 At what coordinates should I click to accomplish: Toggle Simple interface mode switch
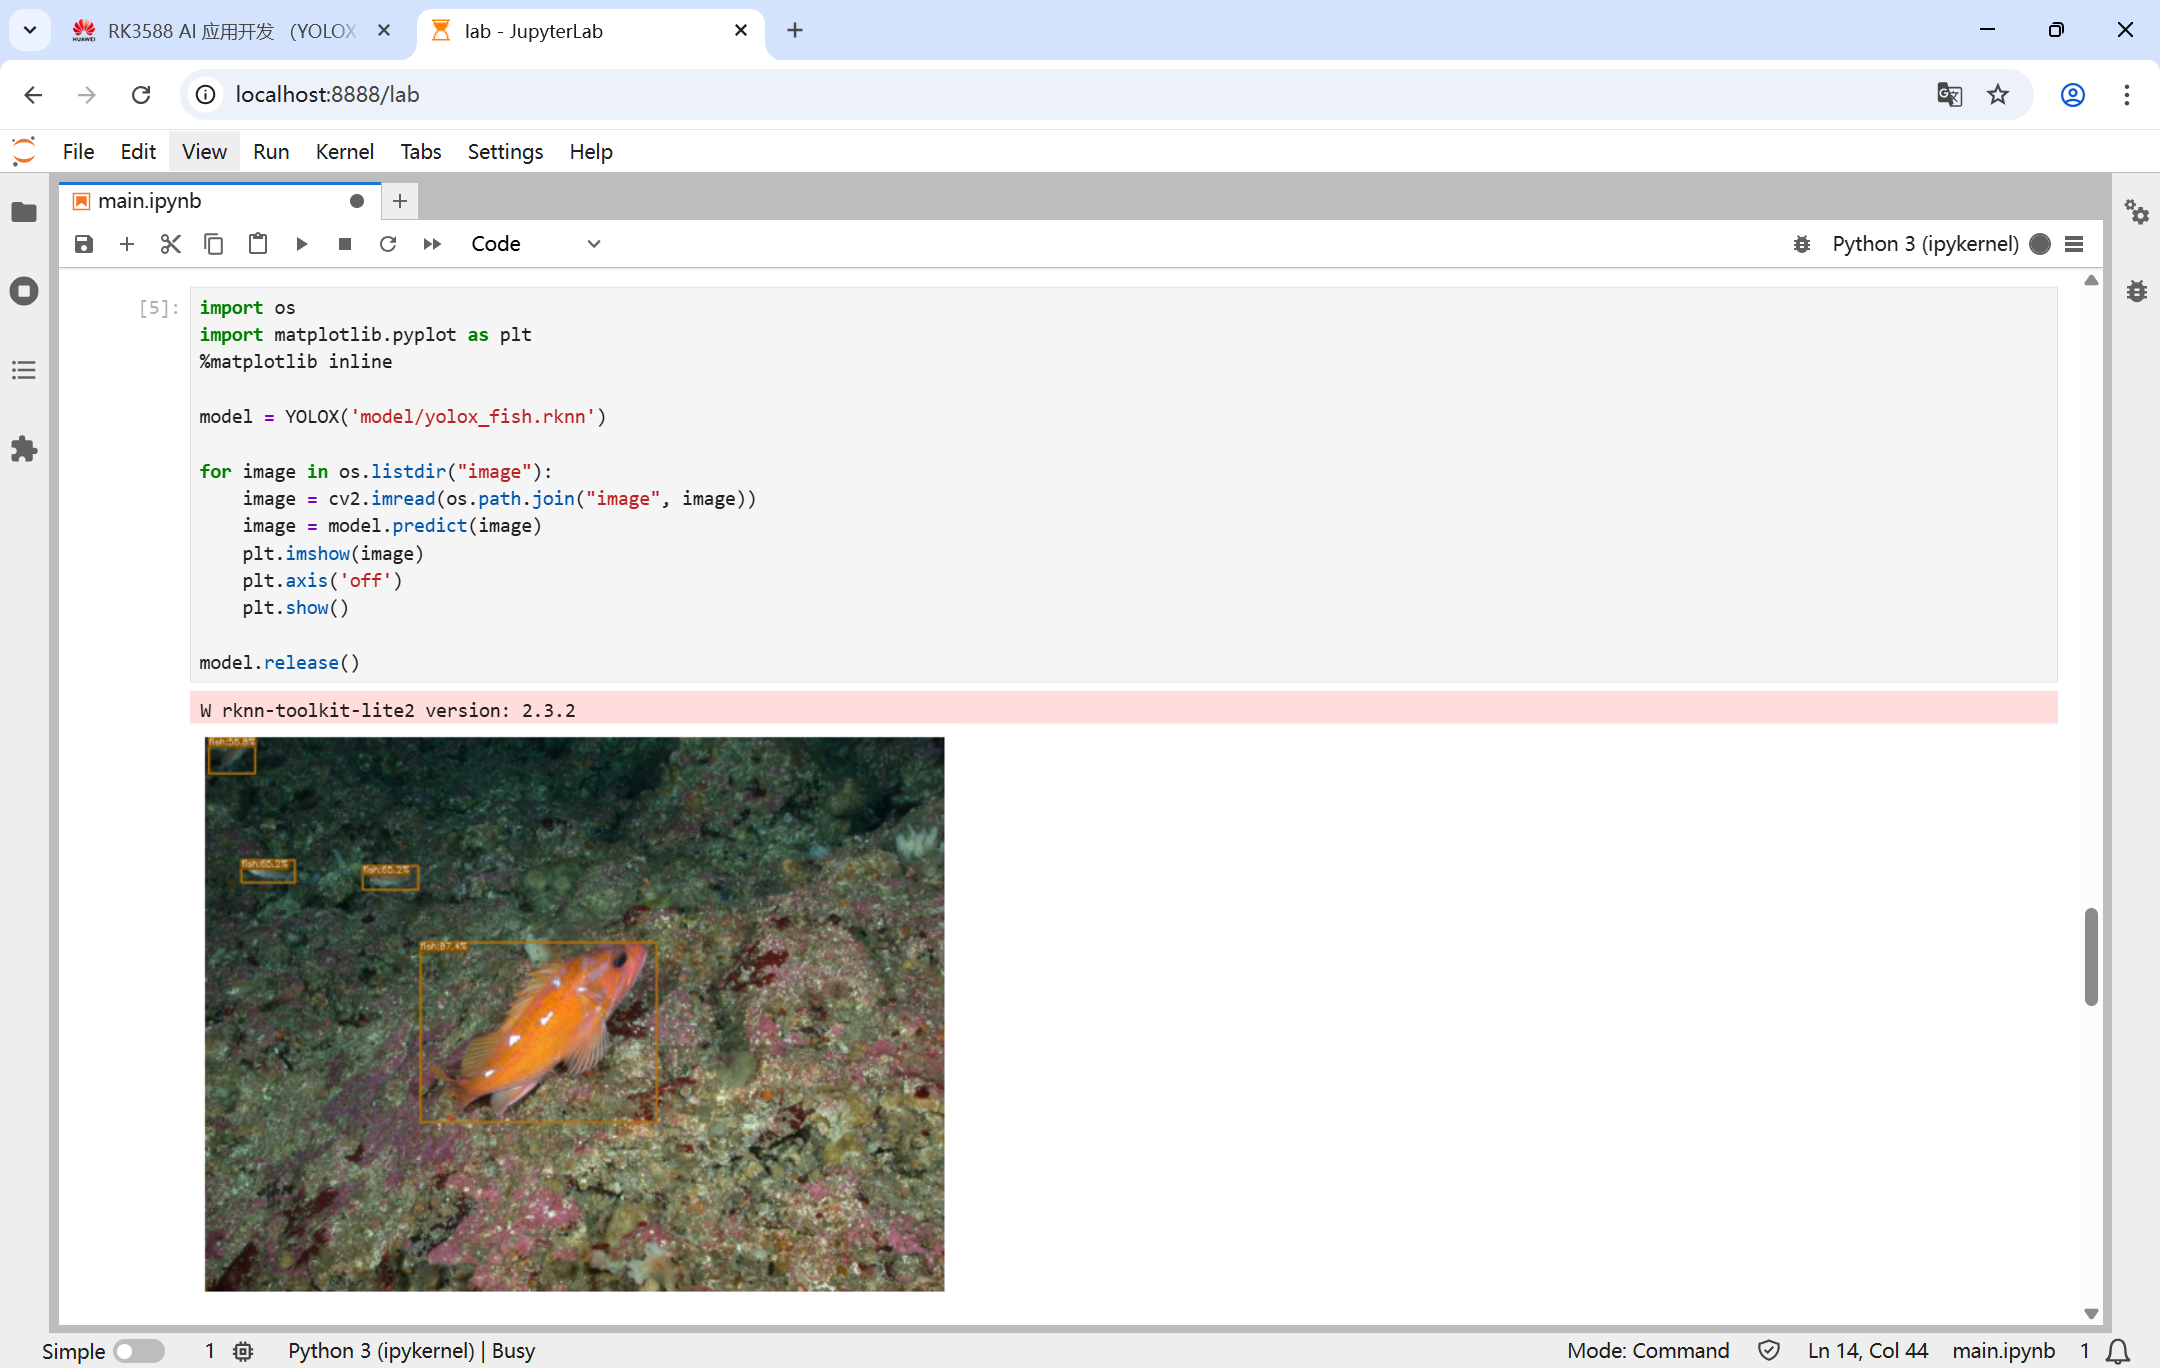pos(138,1351)
